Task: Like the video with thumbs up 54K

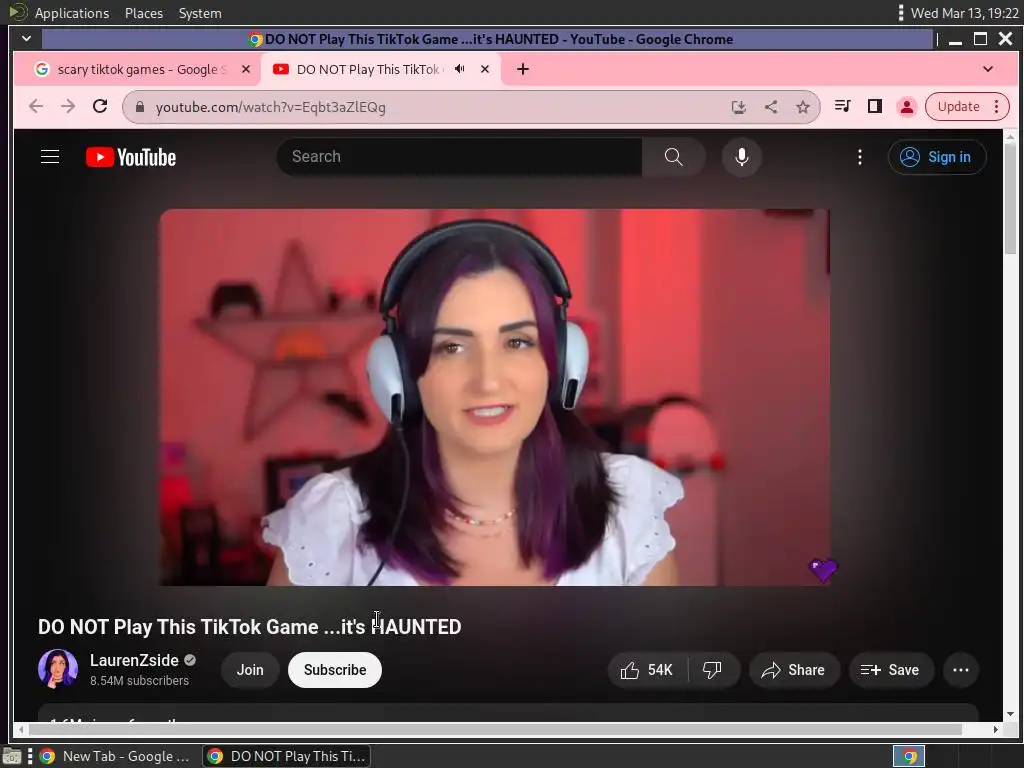Action: pos(647,670)
